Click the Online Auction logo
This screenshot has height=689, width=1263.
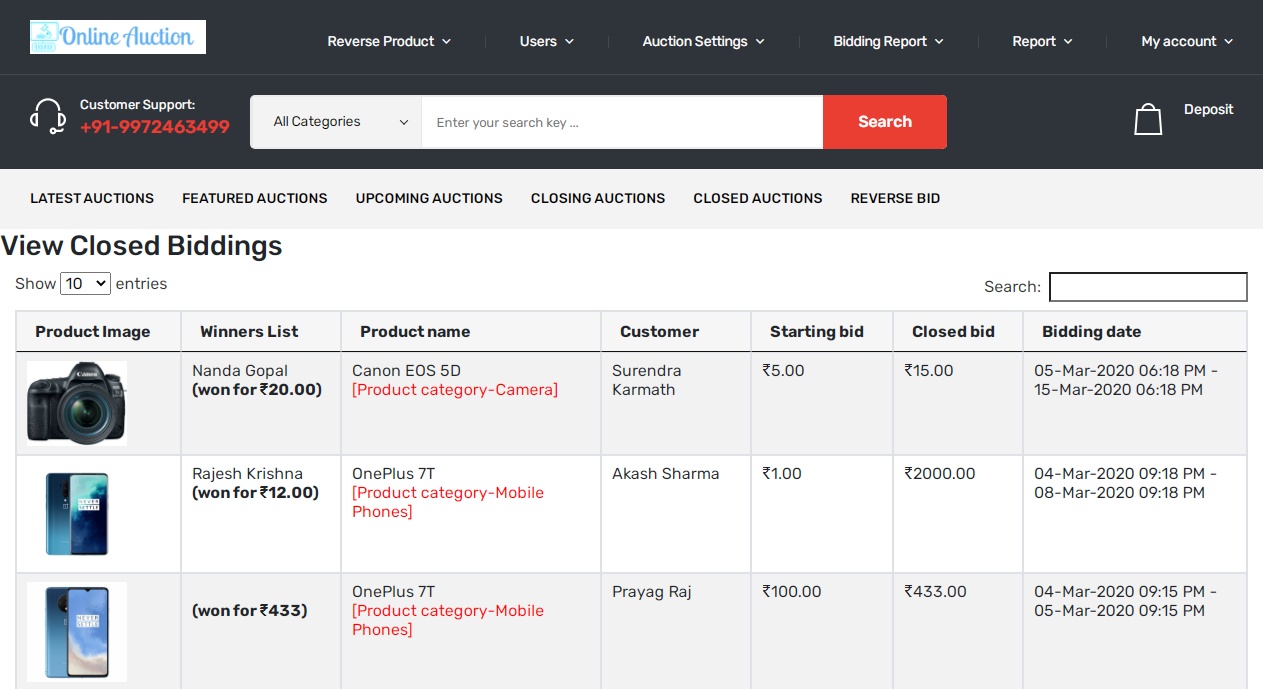[117, 37]
